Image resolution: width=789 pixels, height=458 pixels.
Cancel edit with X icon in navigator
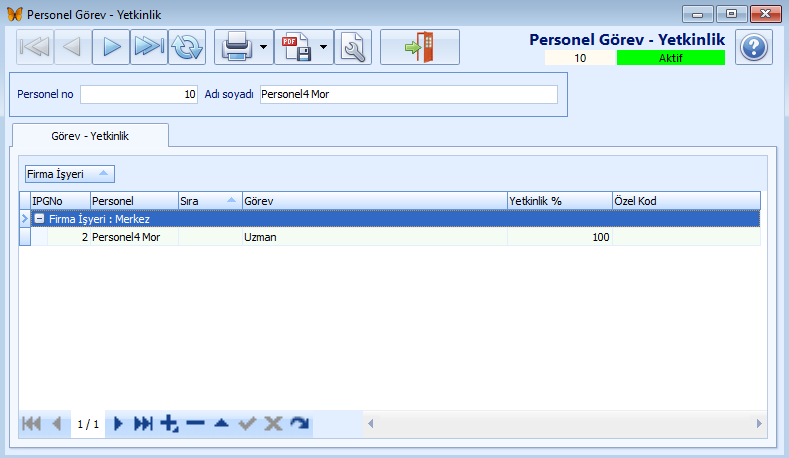click(273, 424)
